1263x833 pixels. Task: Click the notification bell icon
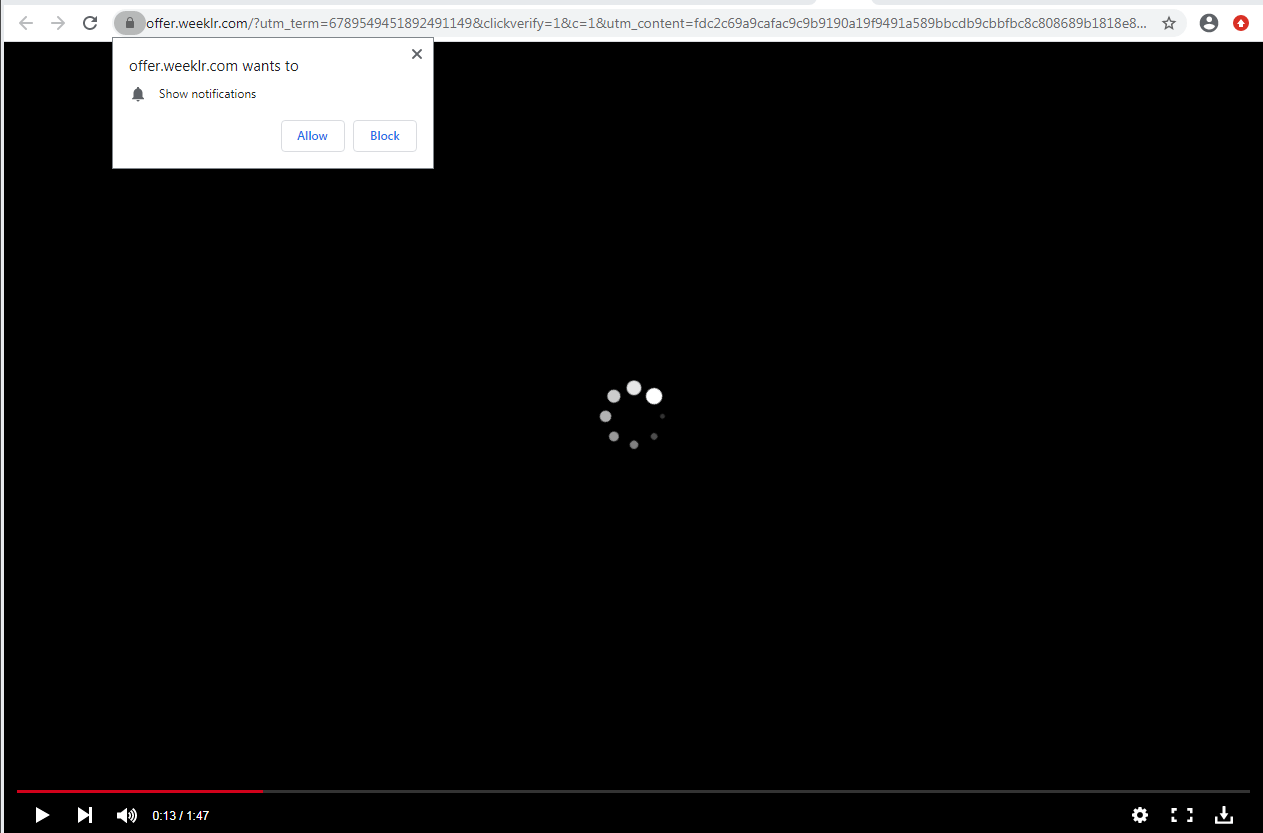coord(138,94)
